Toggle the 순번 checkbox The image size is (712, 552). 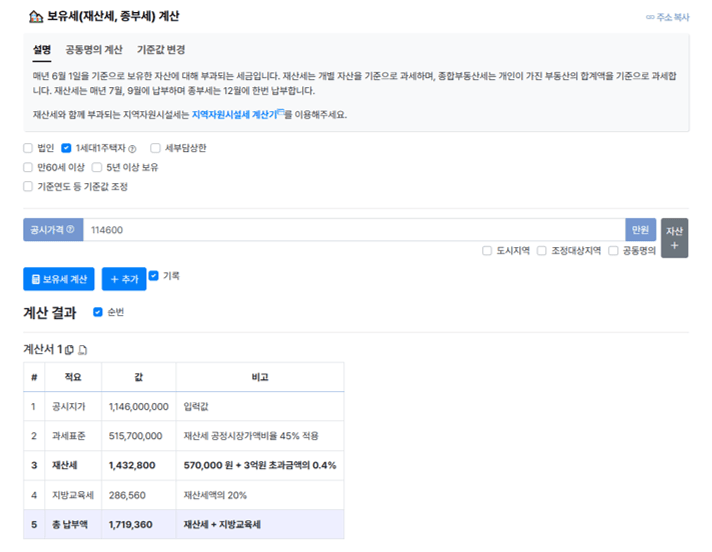pyautogui.click(x=98, y=312)
